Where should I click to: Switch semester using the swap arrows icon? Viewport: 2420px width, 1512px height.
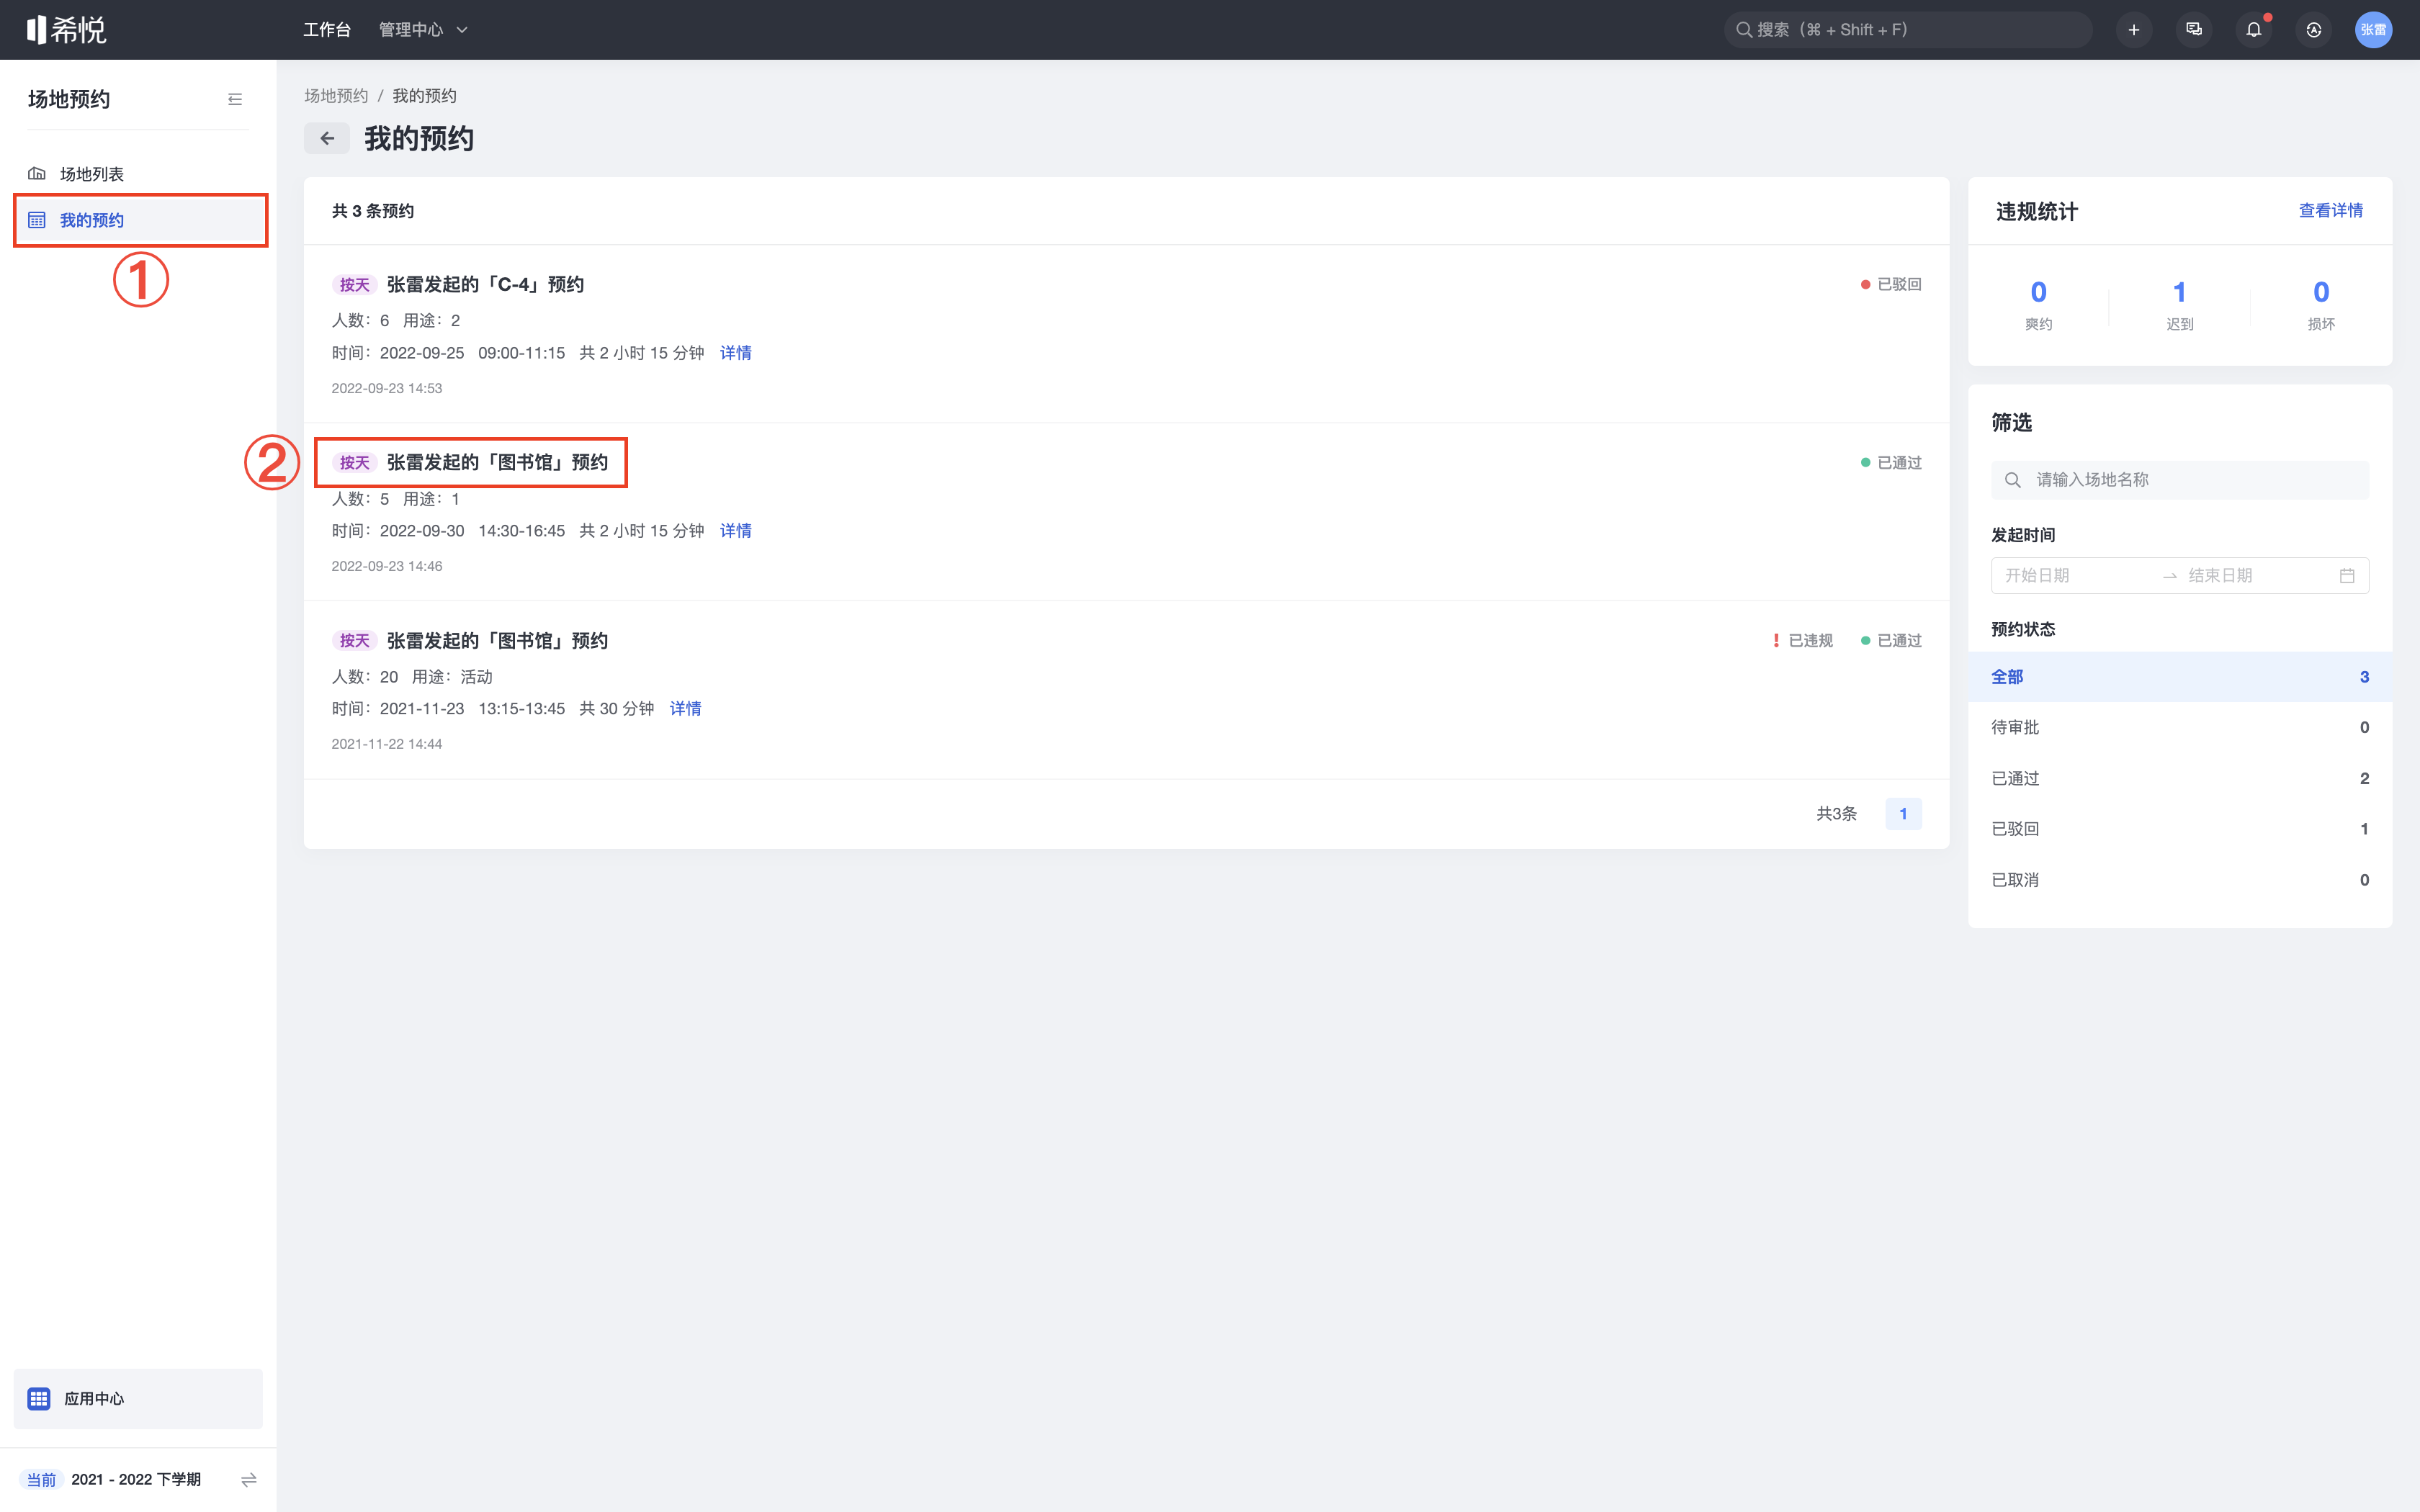pyautogui.click(x=249, y=1479)
